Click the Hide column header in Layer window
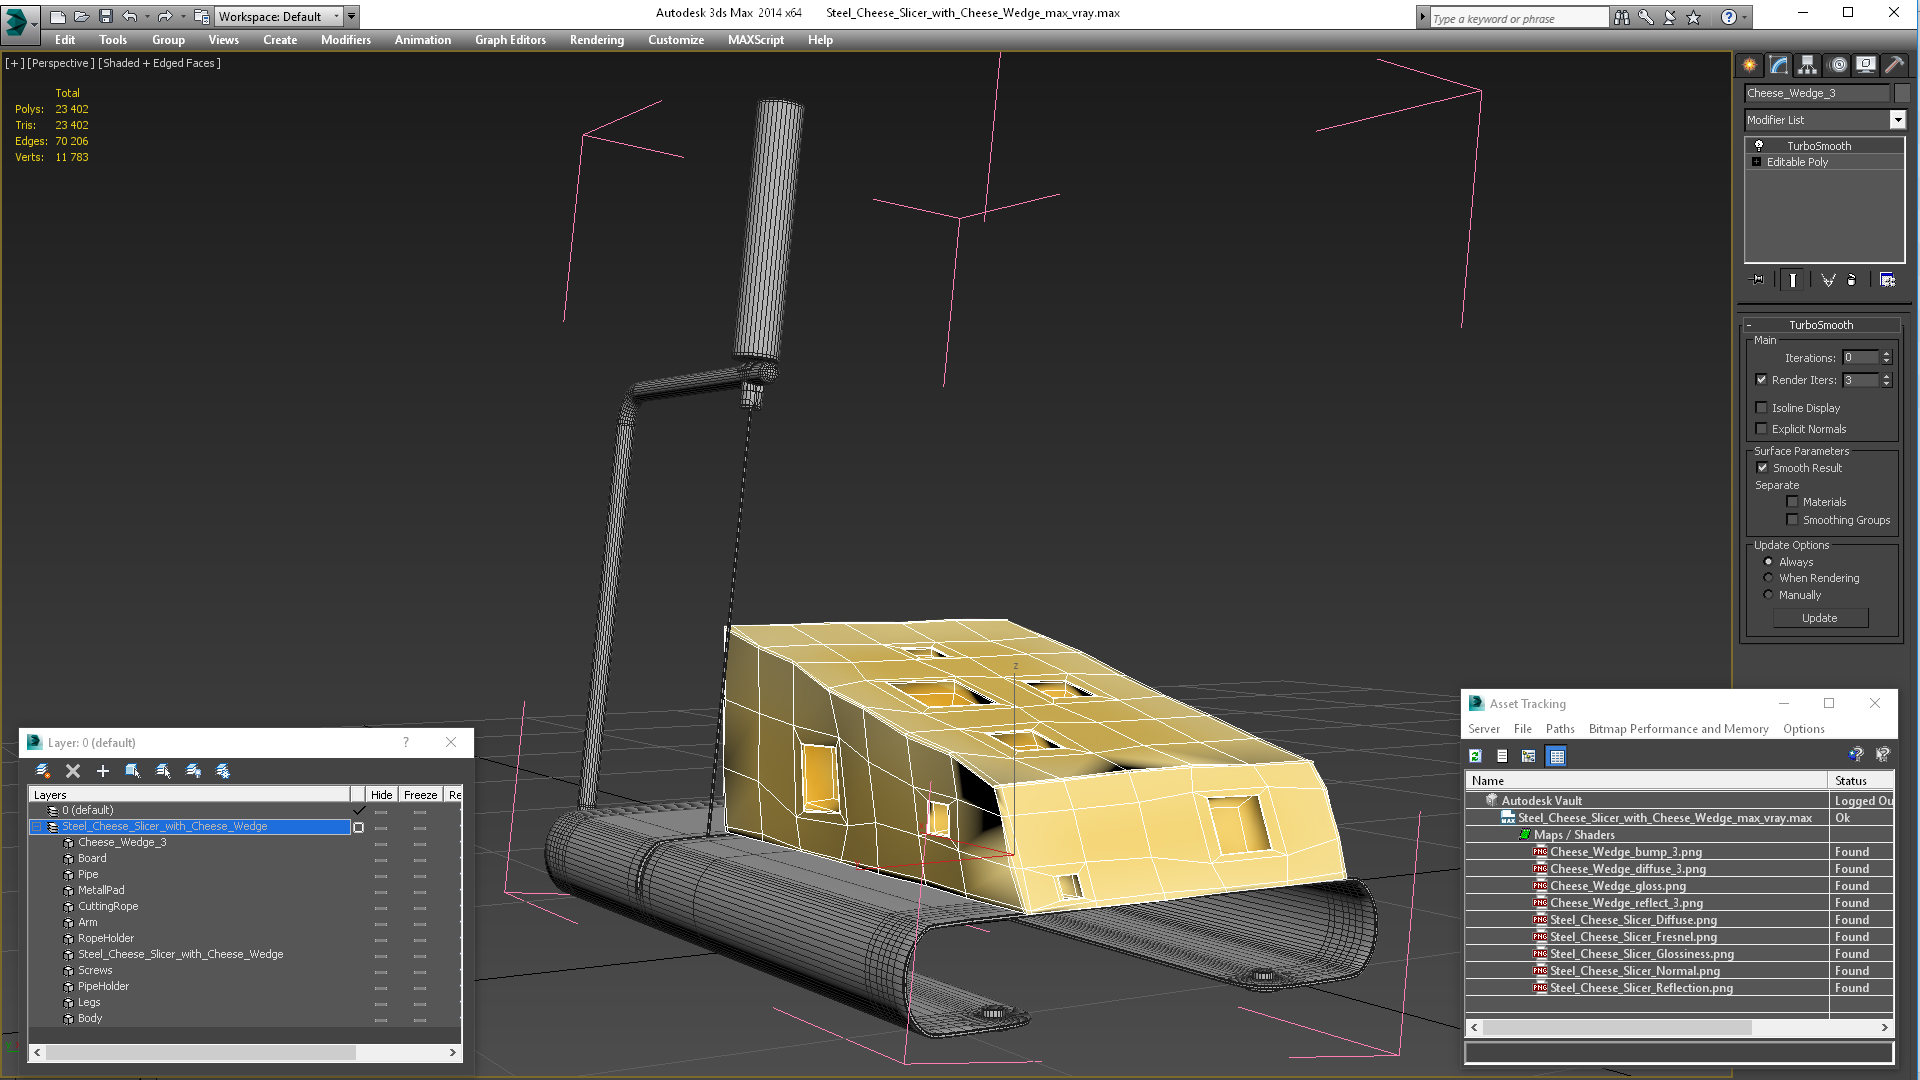Screen dimensions: 1920x1080 coord(381,795)
